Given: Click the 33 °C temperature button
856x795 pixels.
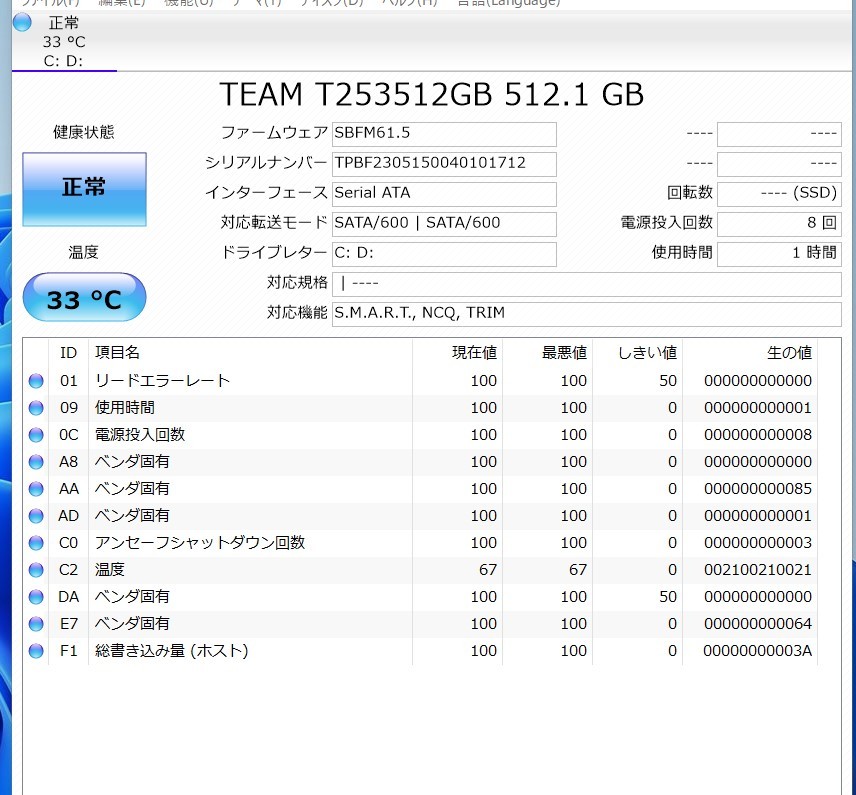Looking at the screenshot, I should click(84, 298).
